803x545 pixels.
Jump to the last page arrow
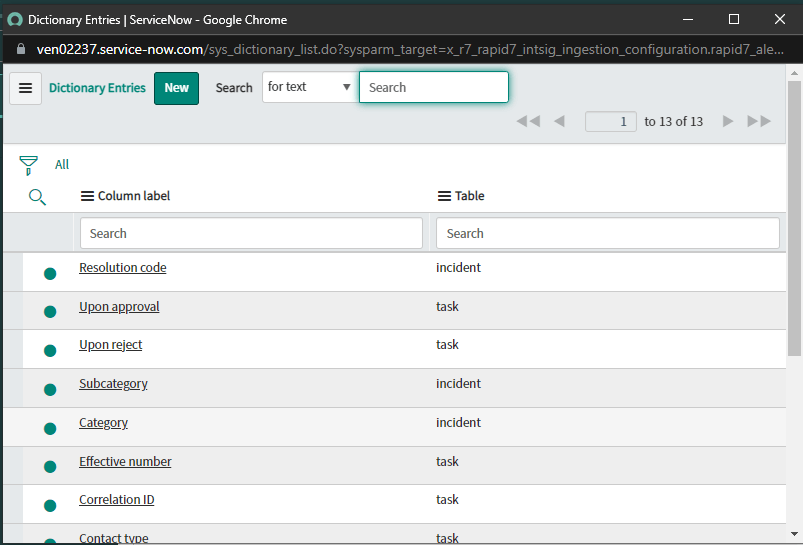point(759,121)
